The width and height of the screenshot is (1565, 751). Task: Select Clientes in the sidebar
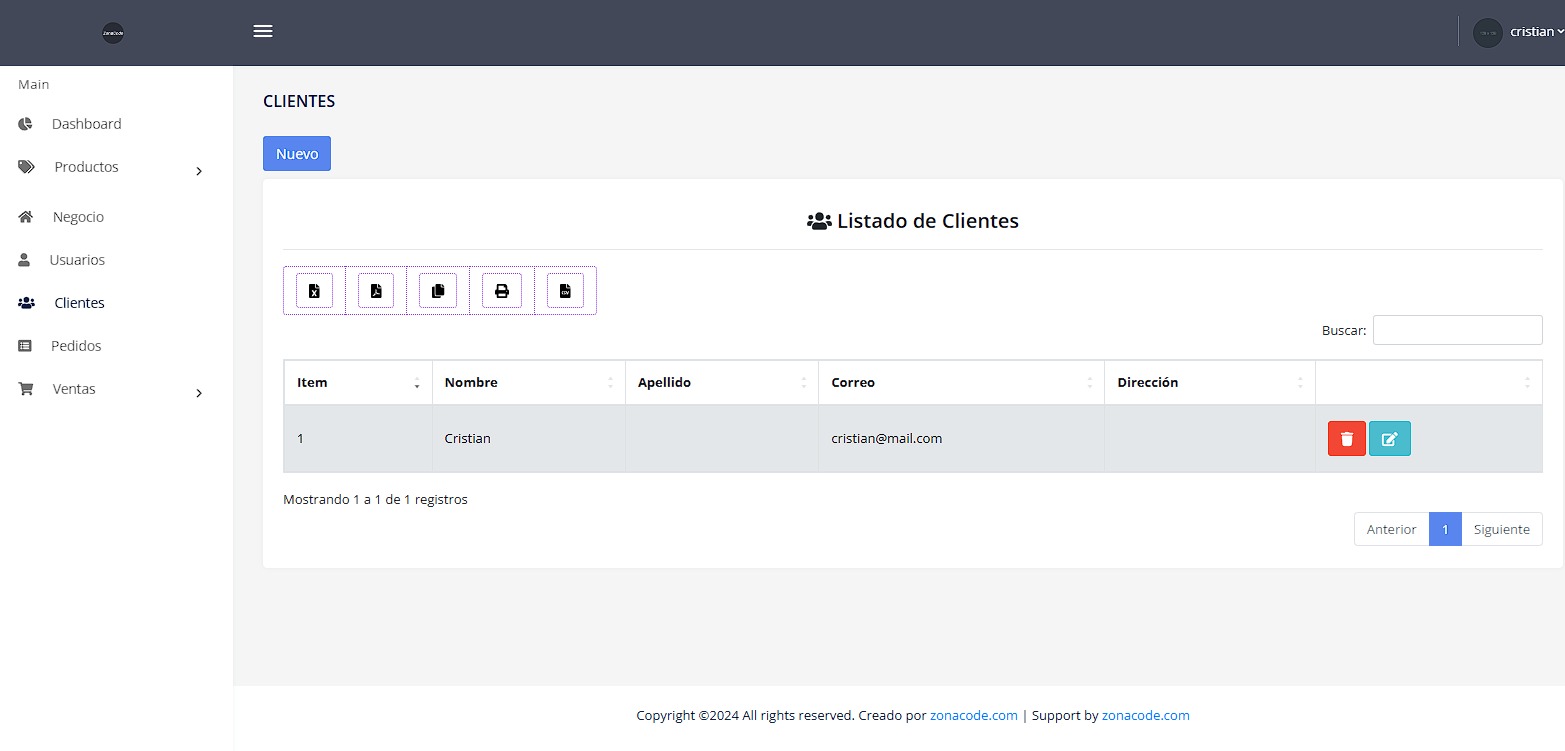[x=79, y=303]
